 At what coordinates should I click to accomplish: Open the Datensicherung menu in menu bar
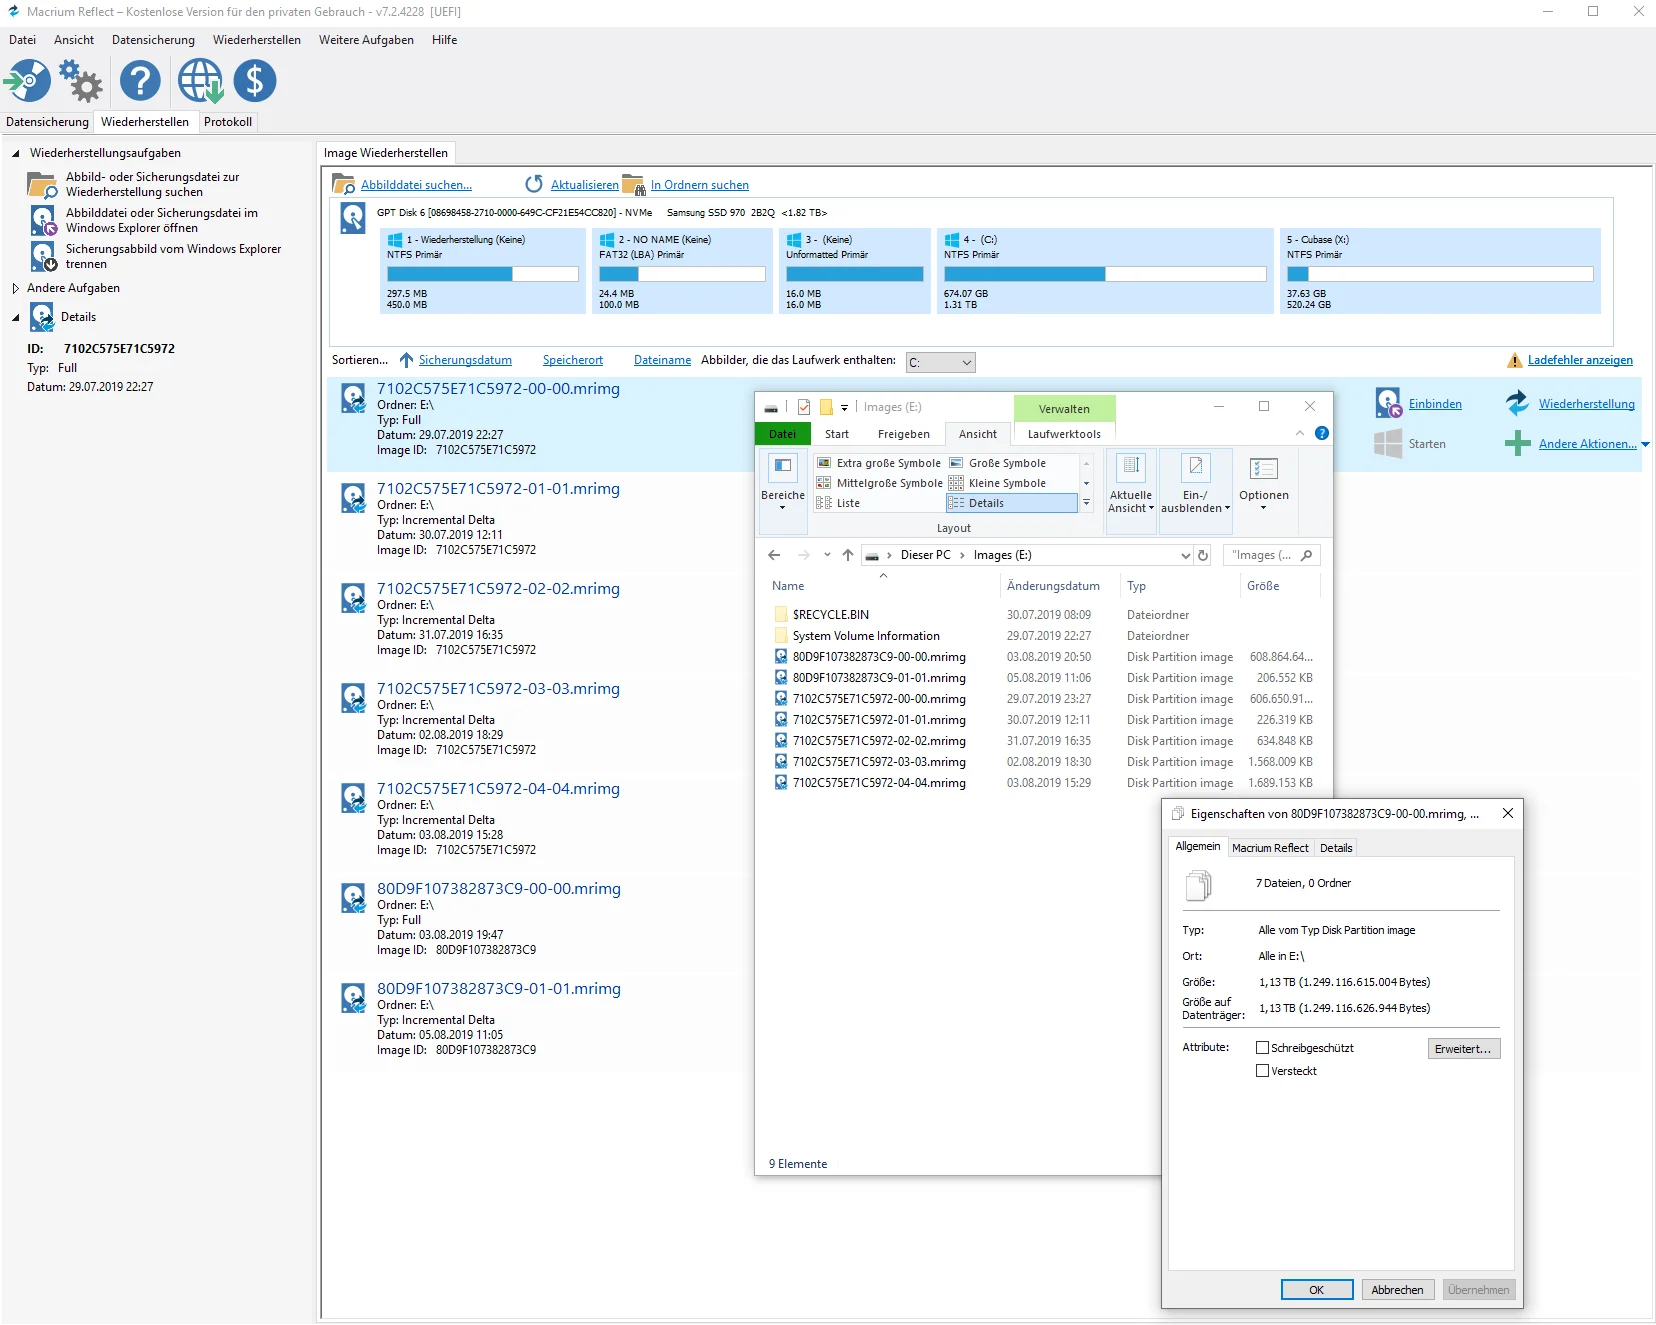(153, 40)
